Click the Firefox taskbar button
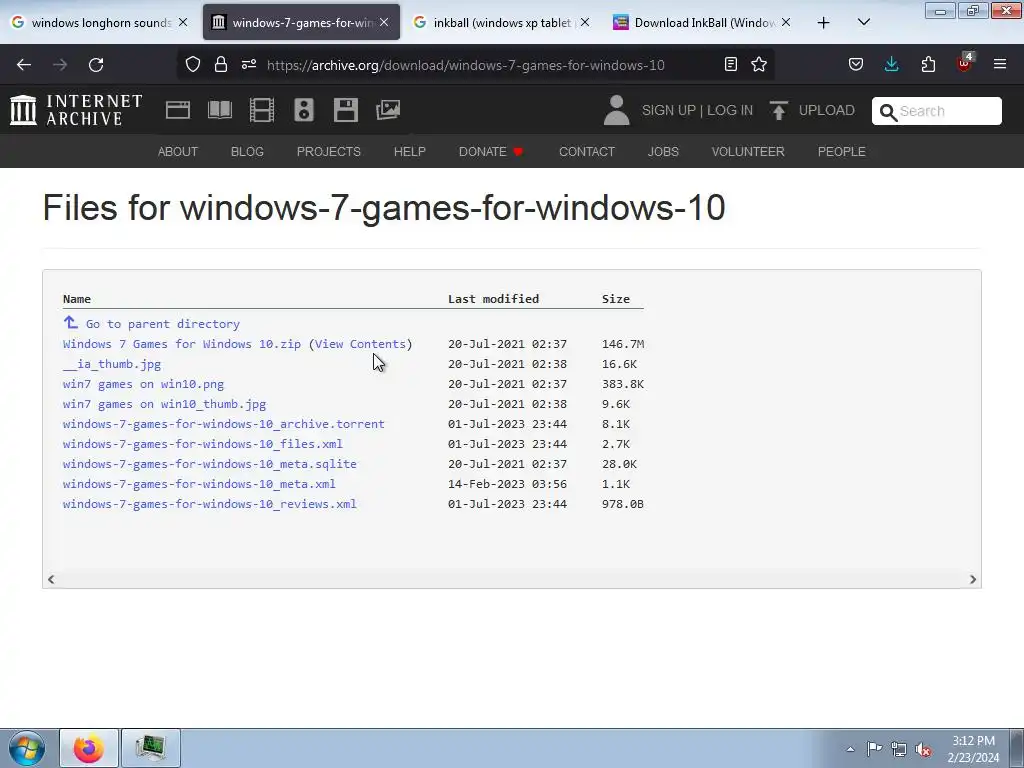1024x768 pixels. (x=89, y=748)
